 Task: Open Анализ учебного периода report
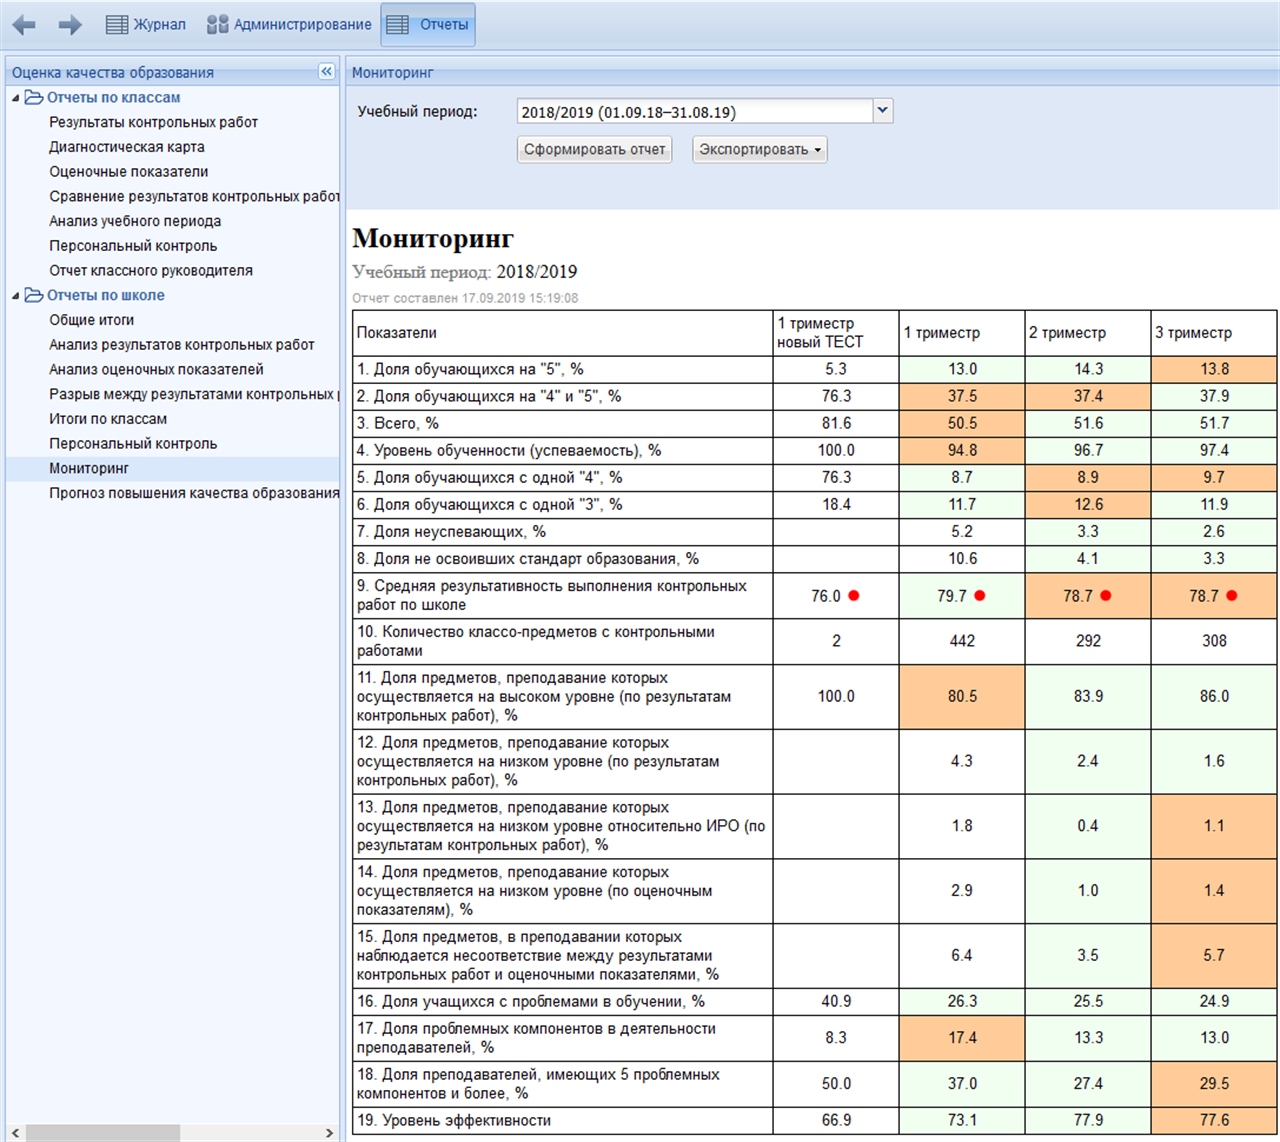pos(135,221)
